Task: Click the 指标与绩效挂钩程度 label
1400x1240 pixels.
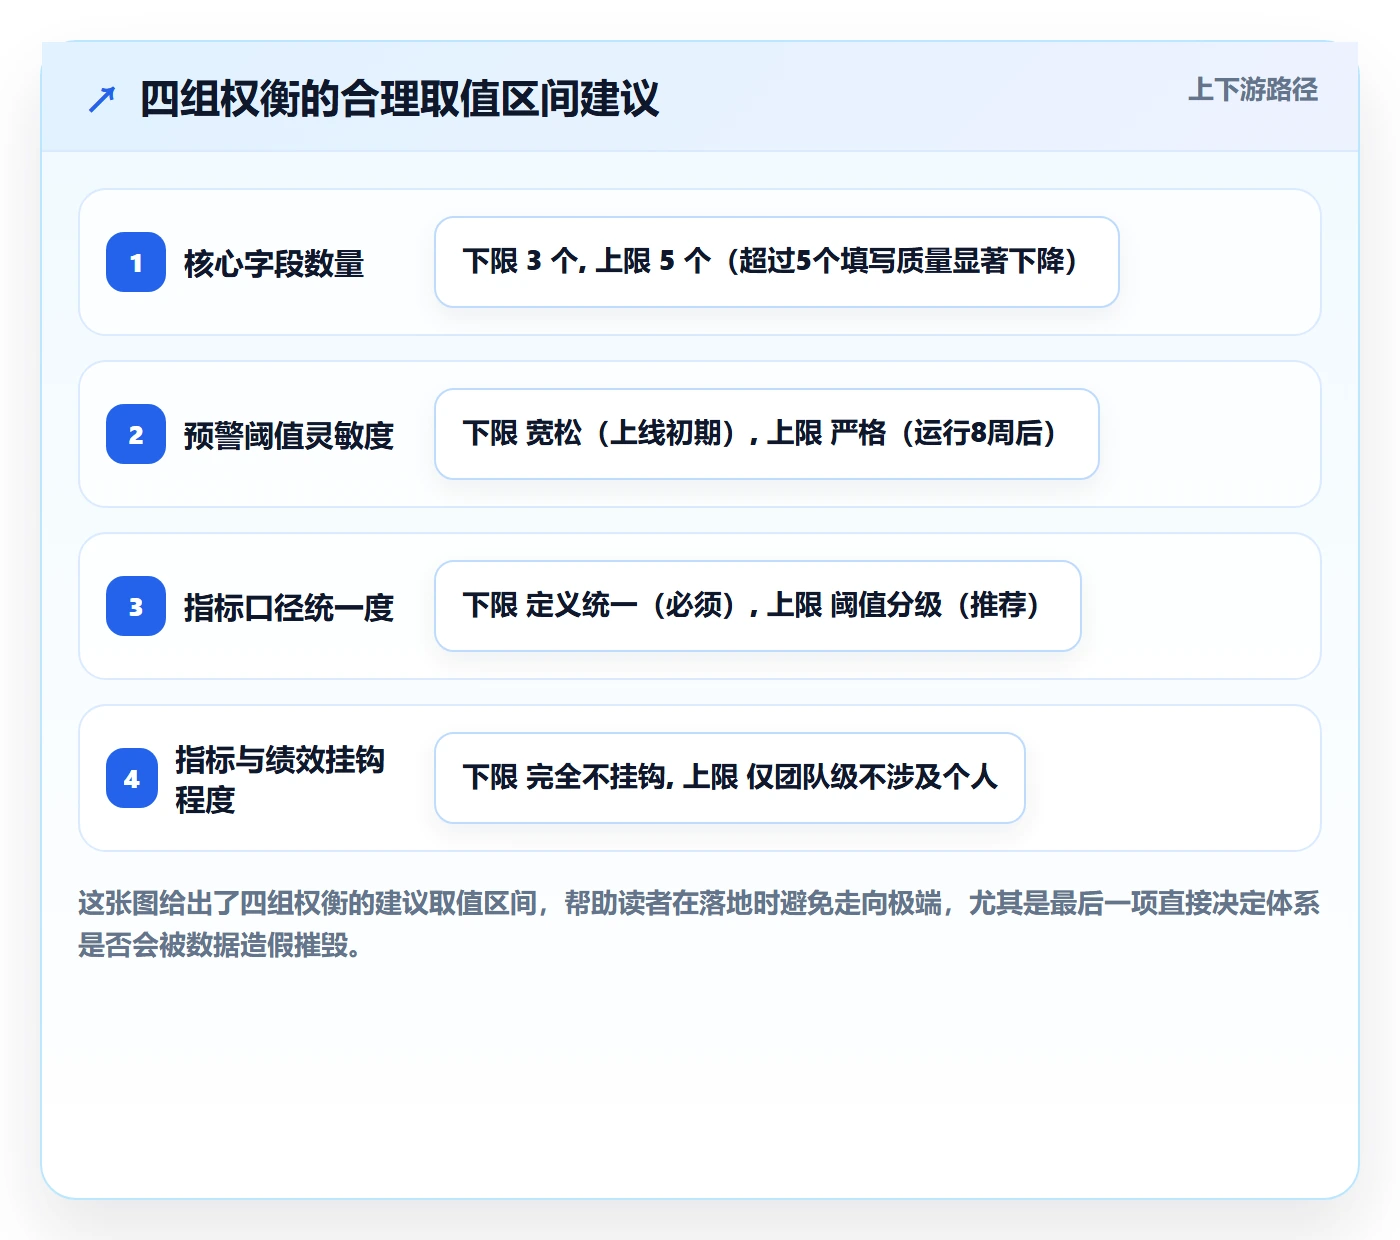Action: click(x=280, y=779)
